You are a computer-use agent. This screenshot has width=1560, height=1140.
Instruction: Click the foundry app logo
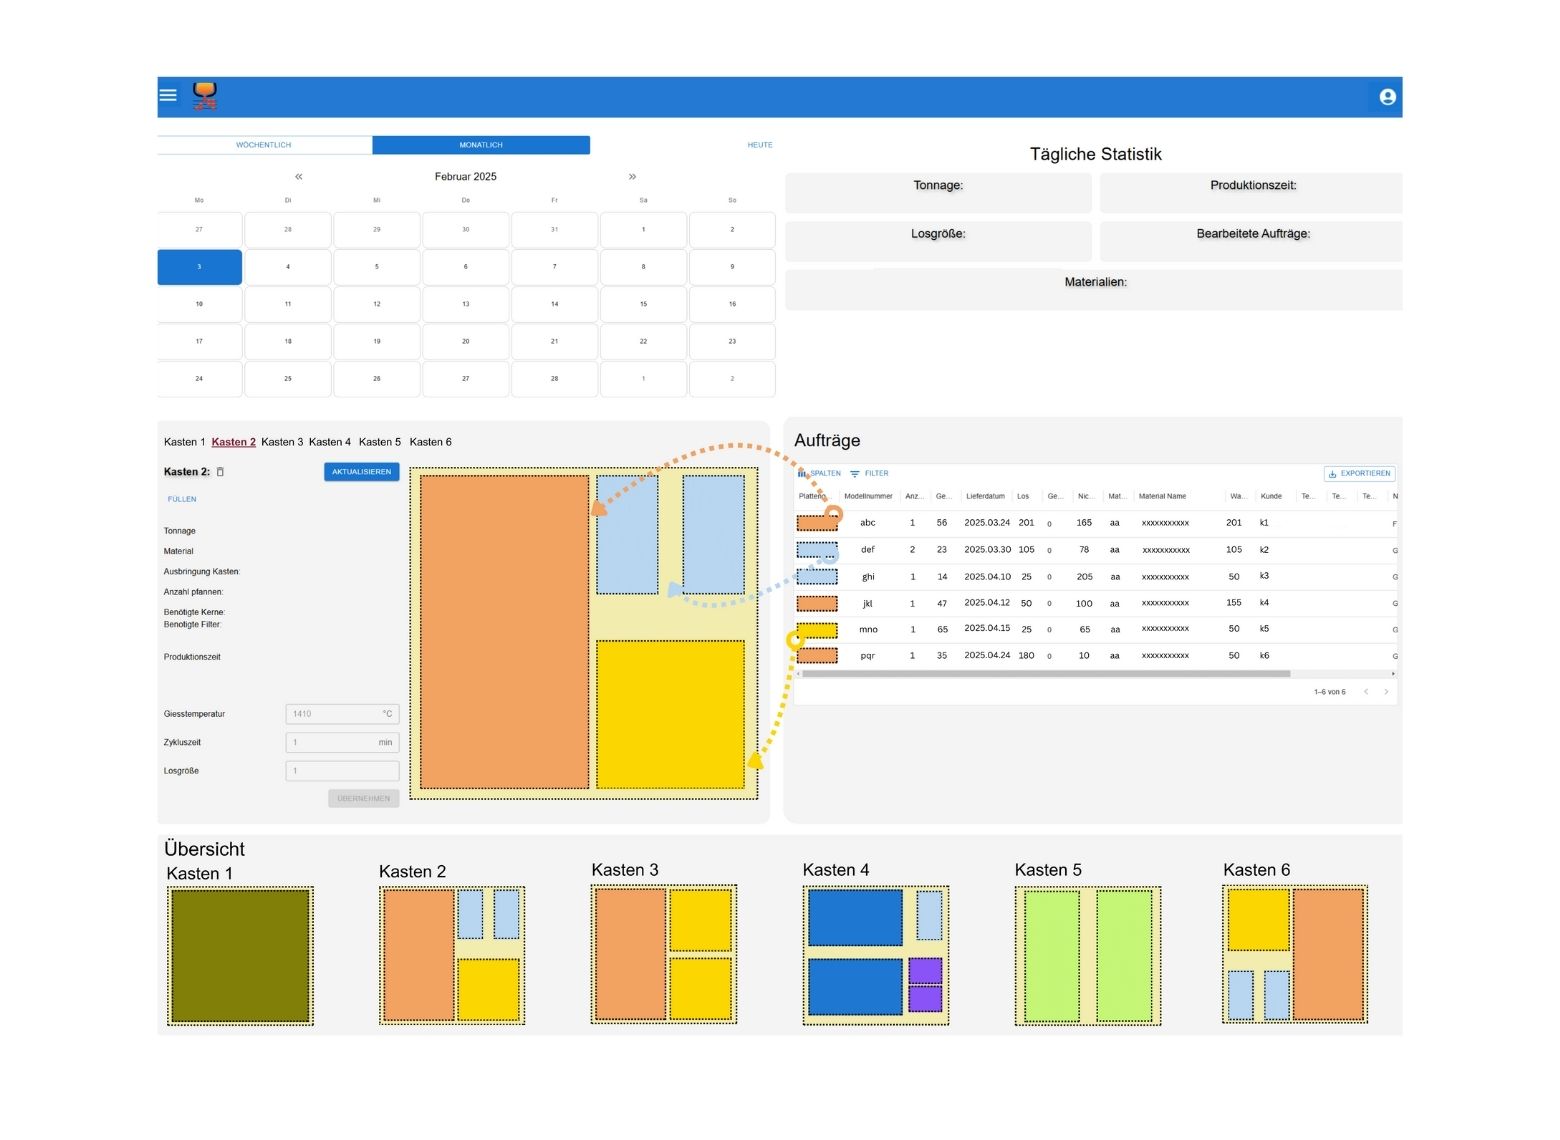pyautogui.click(x=205, y=96)
